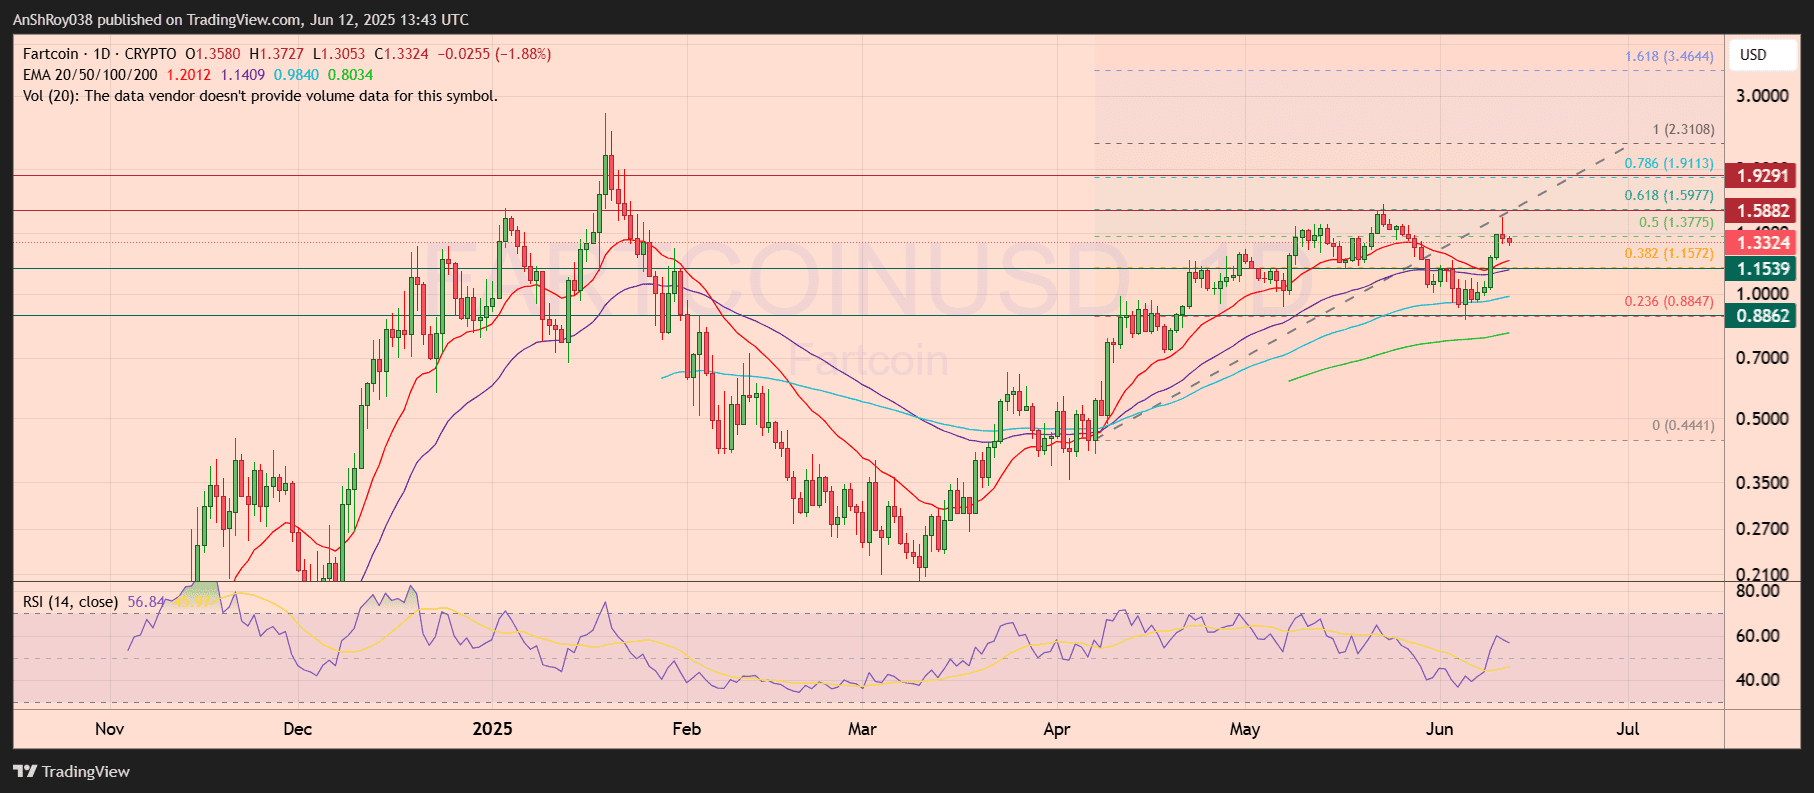Image resolution: width=1814 pixels, height=793 pixels.
Task: Click the Fartcoin · 1D · CRYPTO symbol title
Action: [x=100, y=54]
